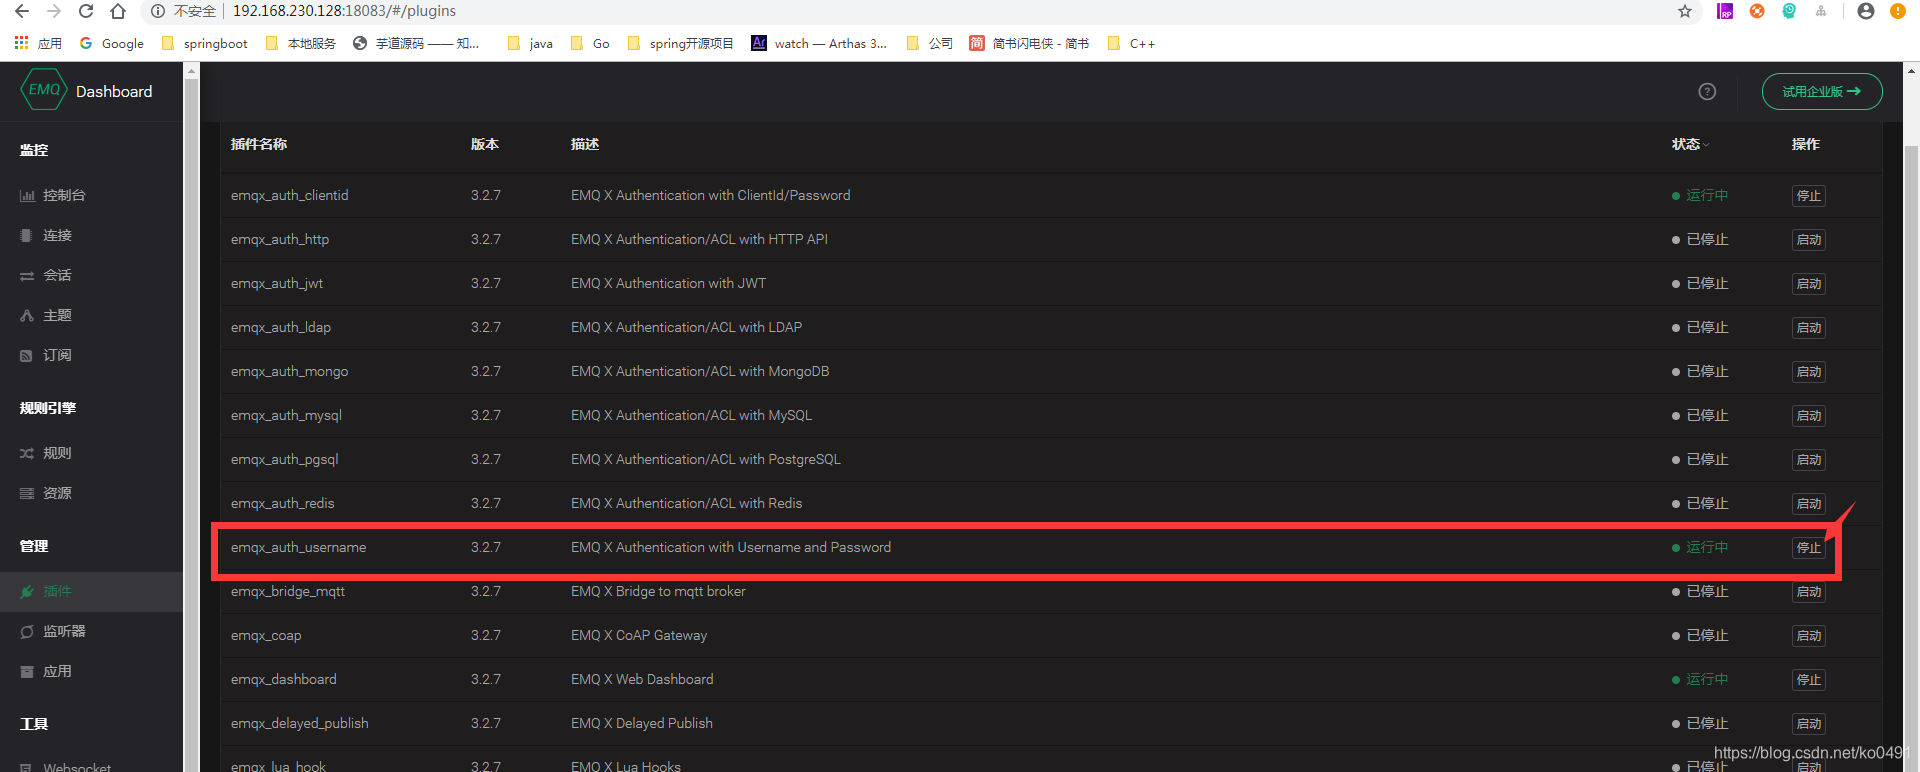Select the emqx_dashboard plugin name
Image resolution: width=1920 pixels, height=772 pixels.
pyautogui.click(x=283, y=679)
